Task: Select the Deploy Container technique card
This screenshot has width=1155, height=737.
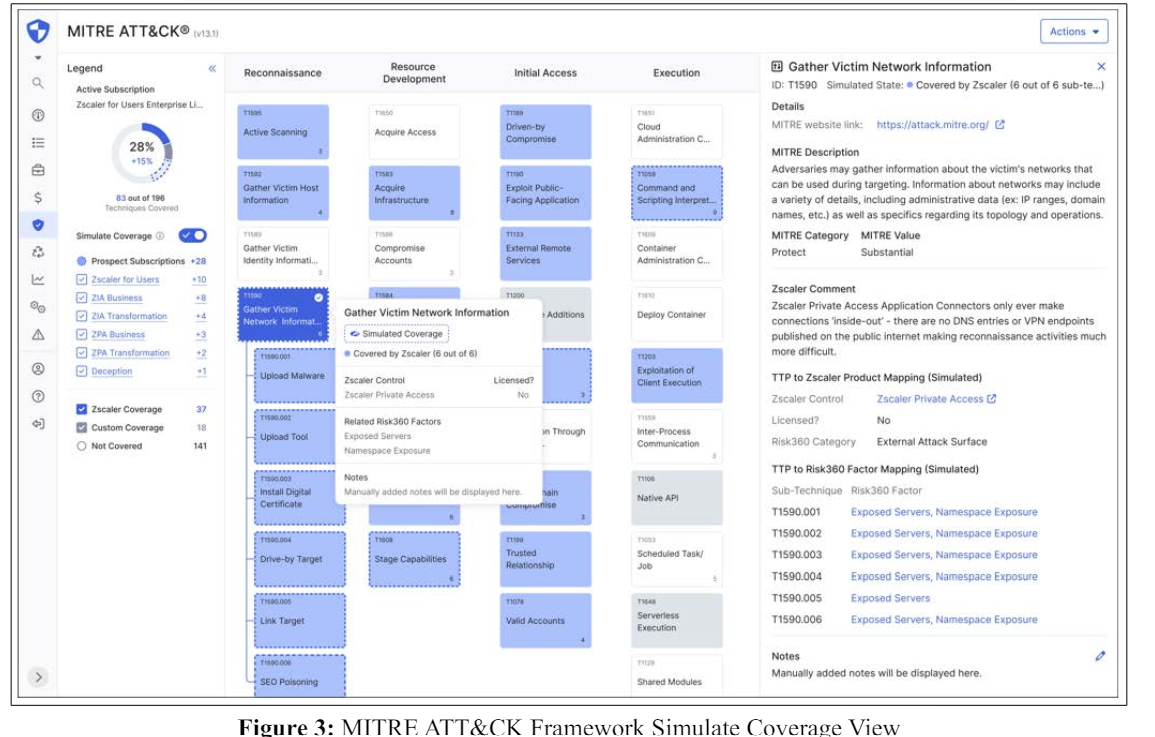Action: (x=676, y=315)
